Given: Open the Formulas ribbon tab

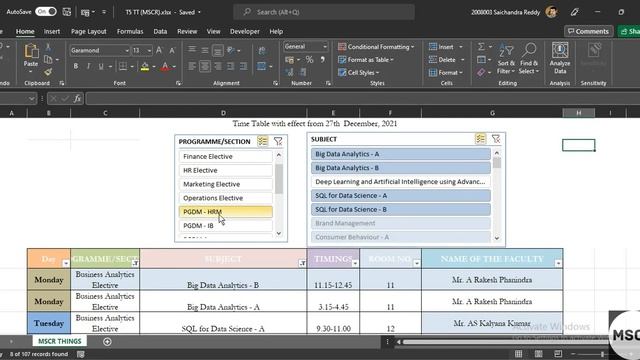Looking at the screenshot, I should coord(130,31).
